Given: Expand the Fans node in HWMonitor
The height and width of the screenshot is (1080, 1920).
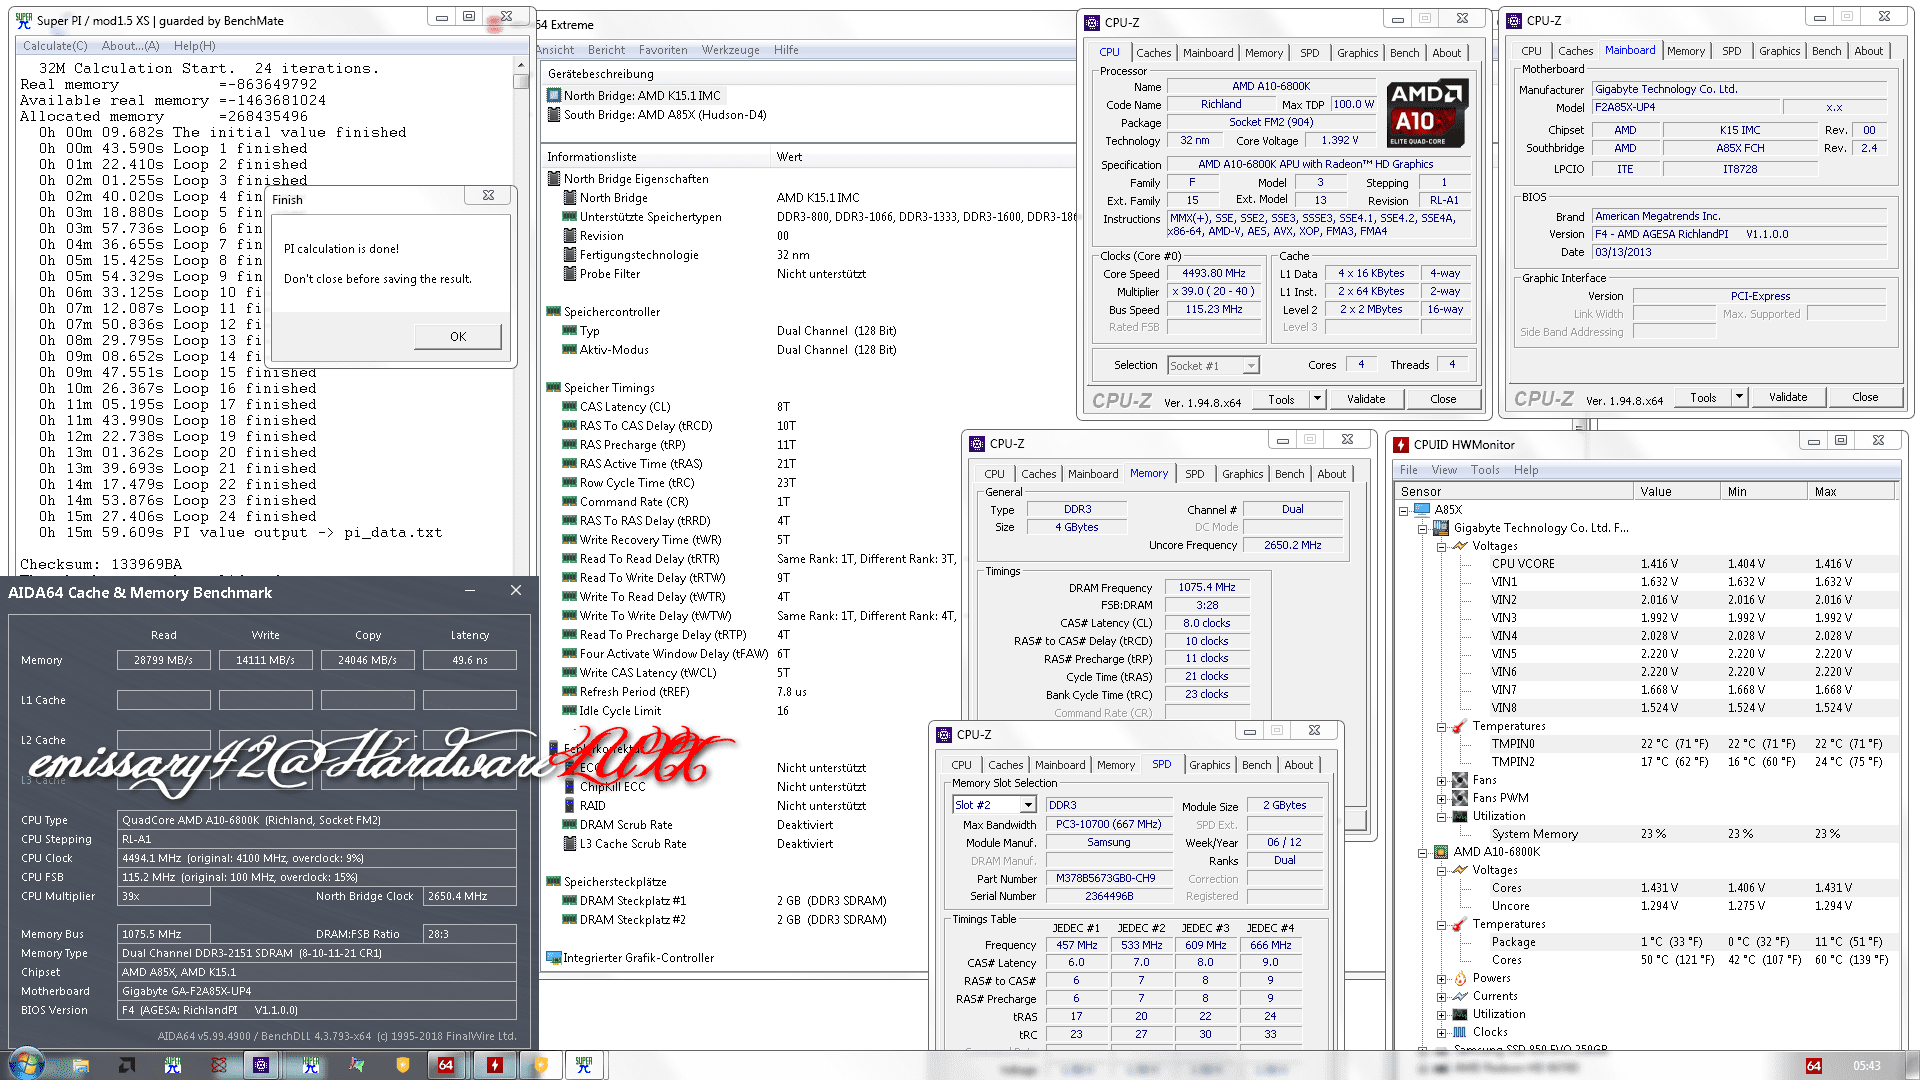Looking at the screenshot, I should (1442, 780).
